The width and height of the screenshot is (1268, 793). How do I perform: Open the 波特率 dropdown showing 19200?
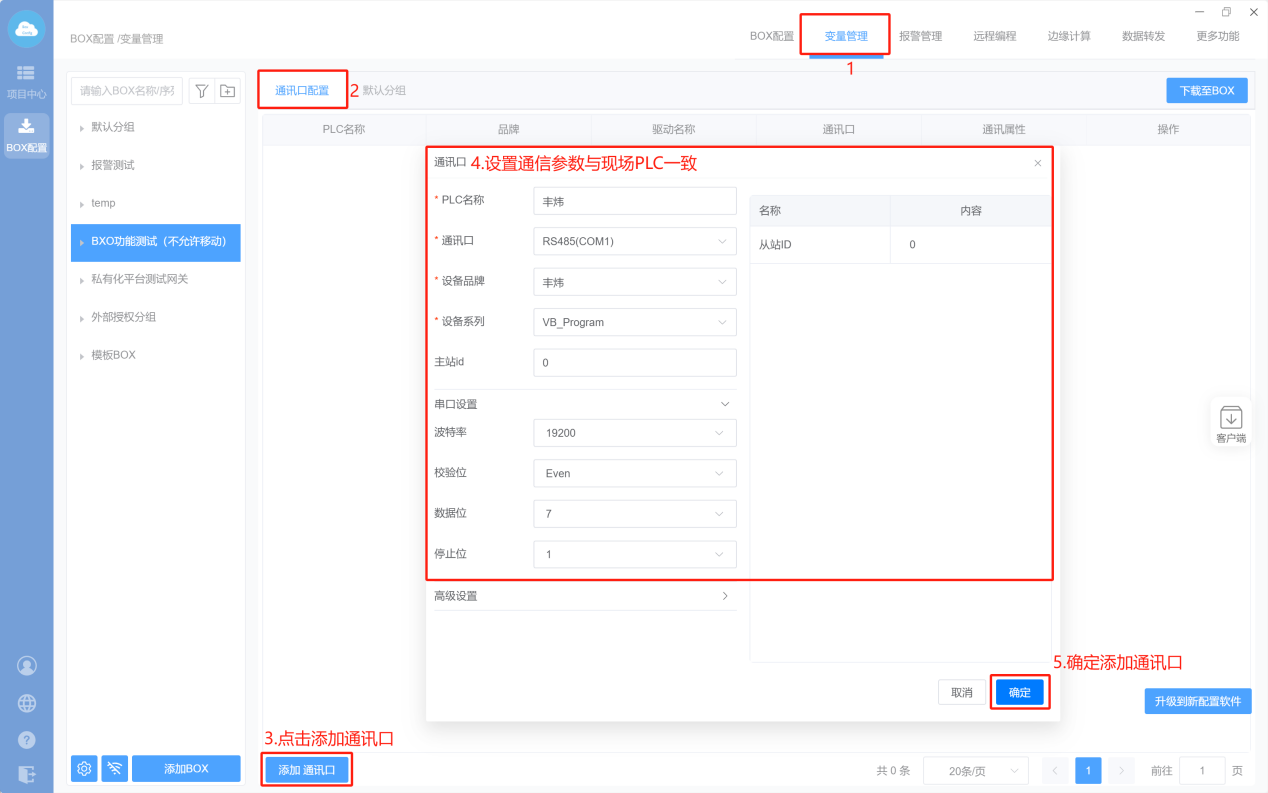(x=634, y=433)
